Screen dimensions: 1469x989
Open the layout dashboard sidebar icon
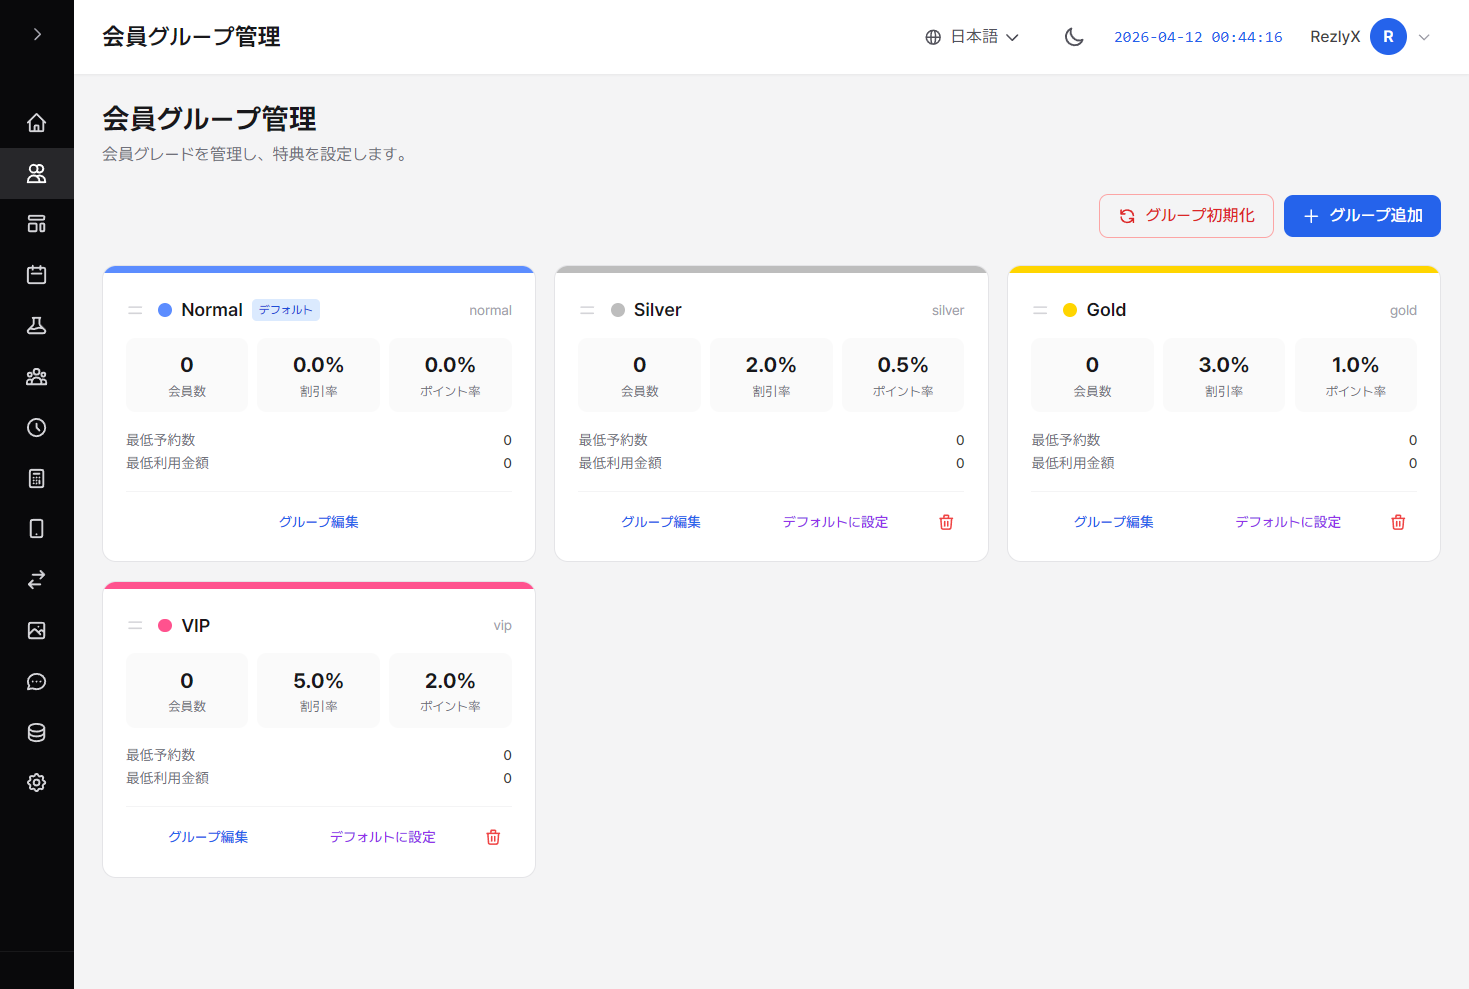click(37, 224)
